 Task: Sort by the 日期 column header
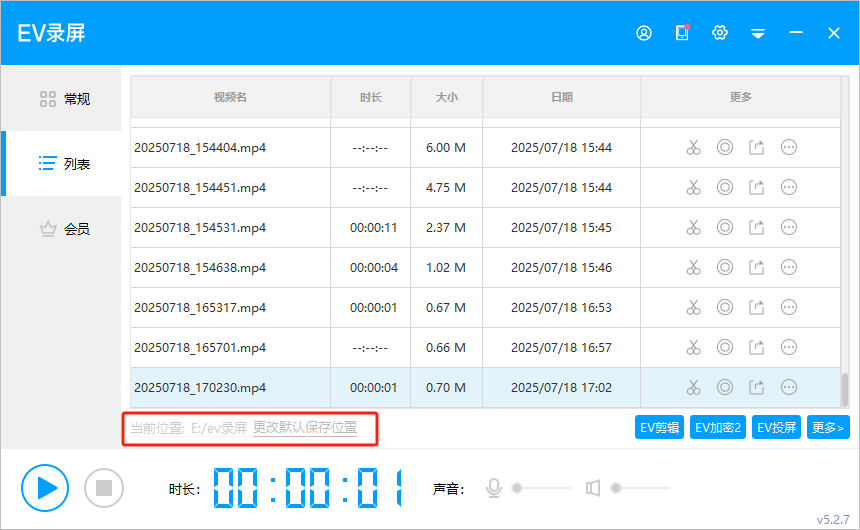562,97
